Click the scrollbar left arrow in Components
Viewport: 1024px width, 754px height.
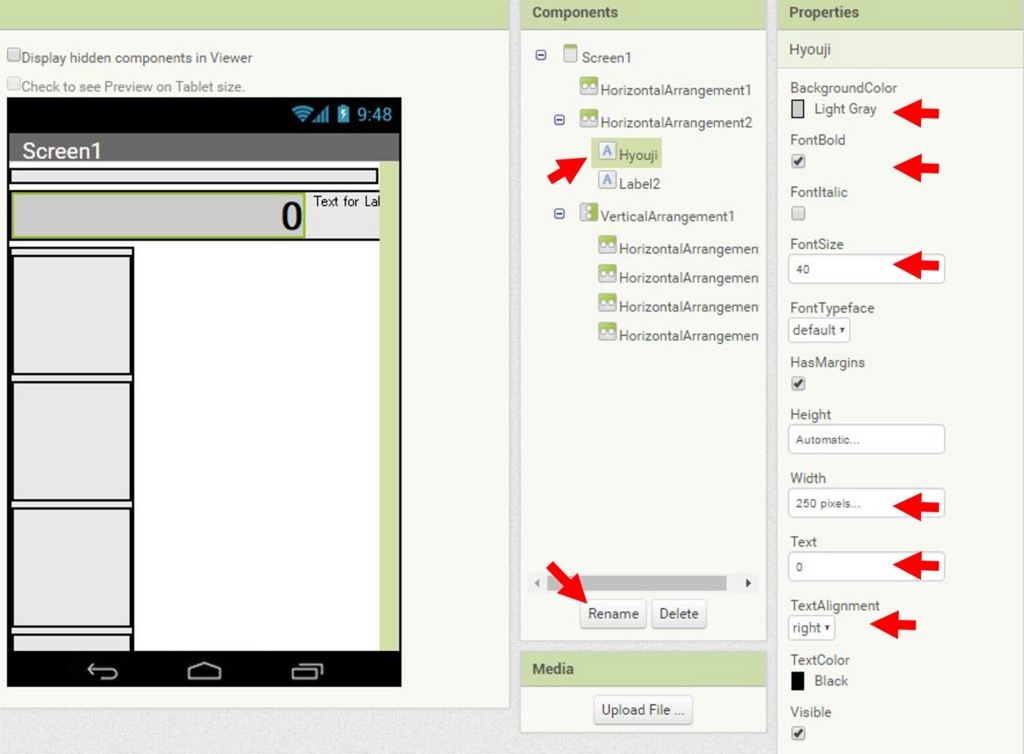pyautogui.click(x=537, y=583)
